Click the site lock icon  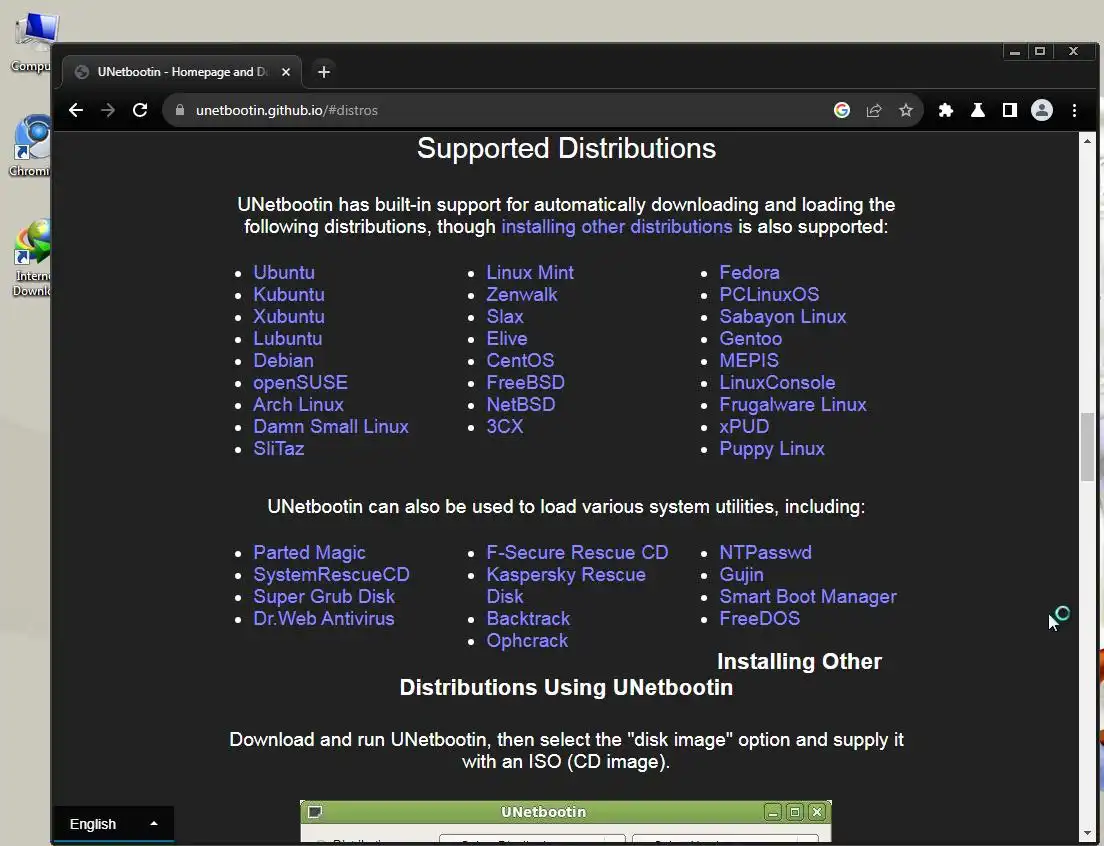(x=180, y=111)
